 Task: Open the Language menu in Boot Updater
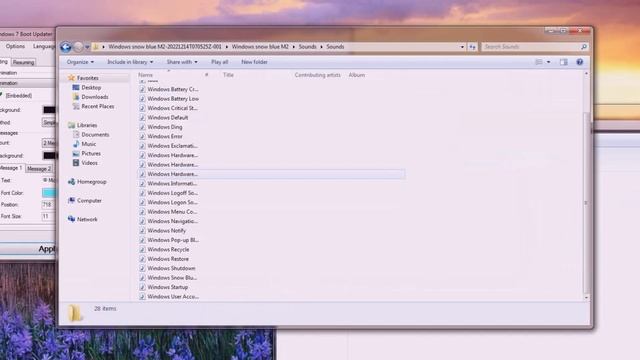click(44, 46)
